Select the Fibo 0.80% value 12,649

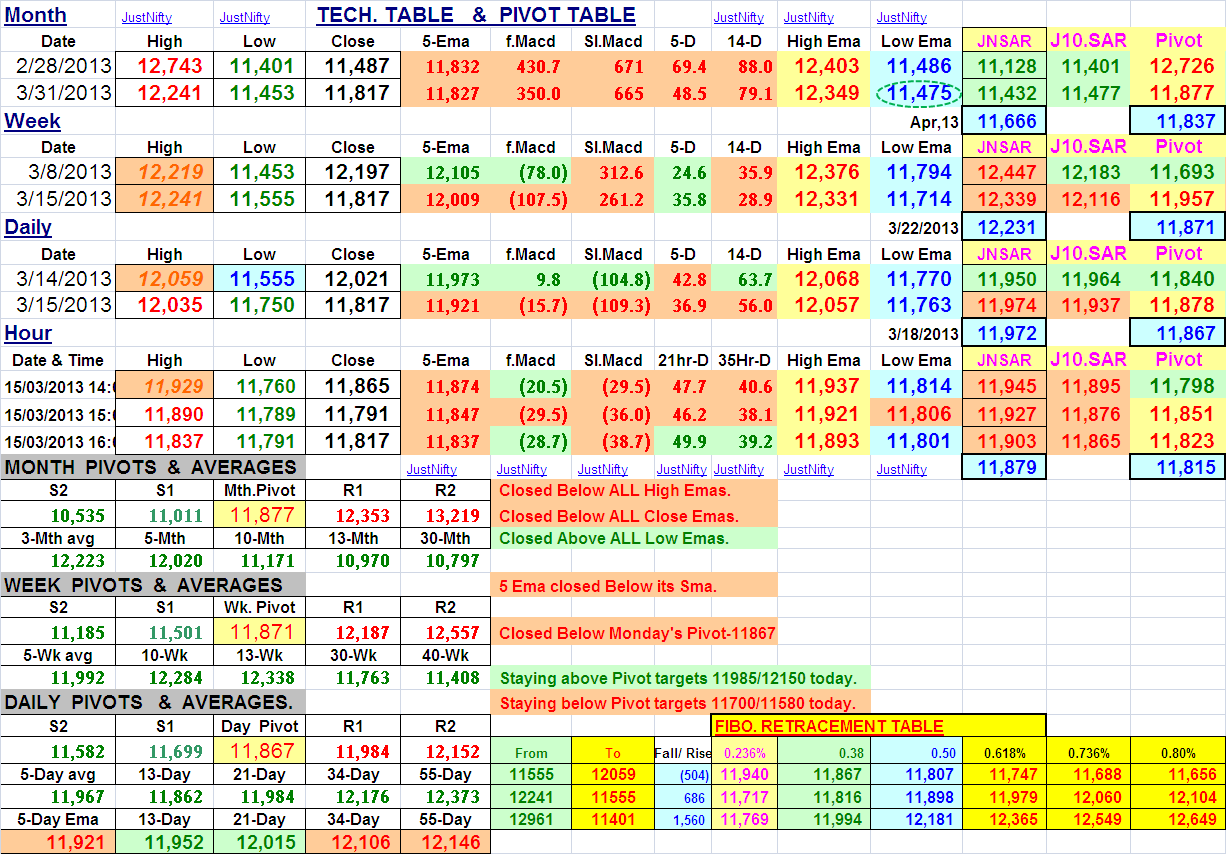pyautogui.click(x=1177, y=820)
